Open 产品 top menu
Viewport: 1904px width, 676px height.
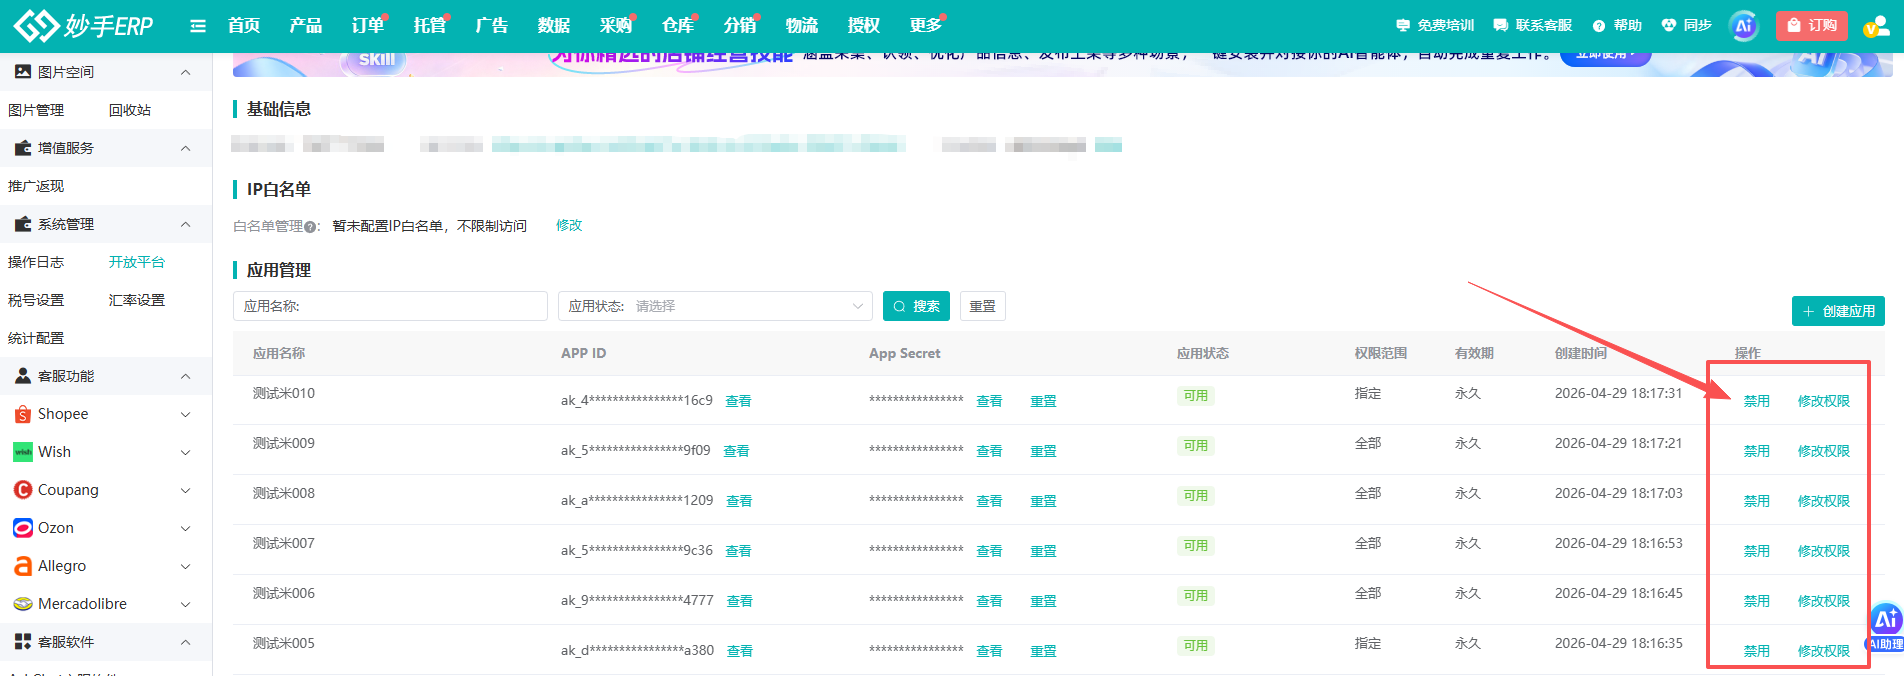point(306,25)
